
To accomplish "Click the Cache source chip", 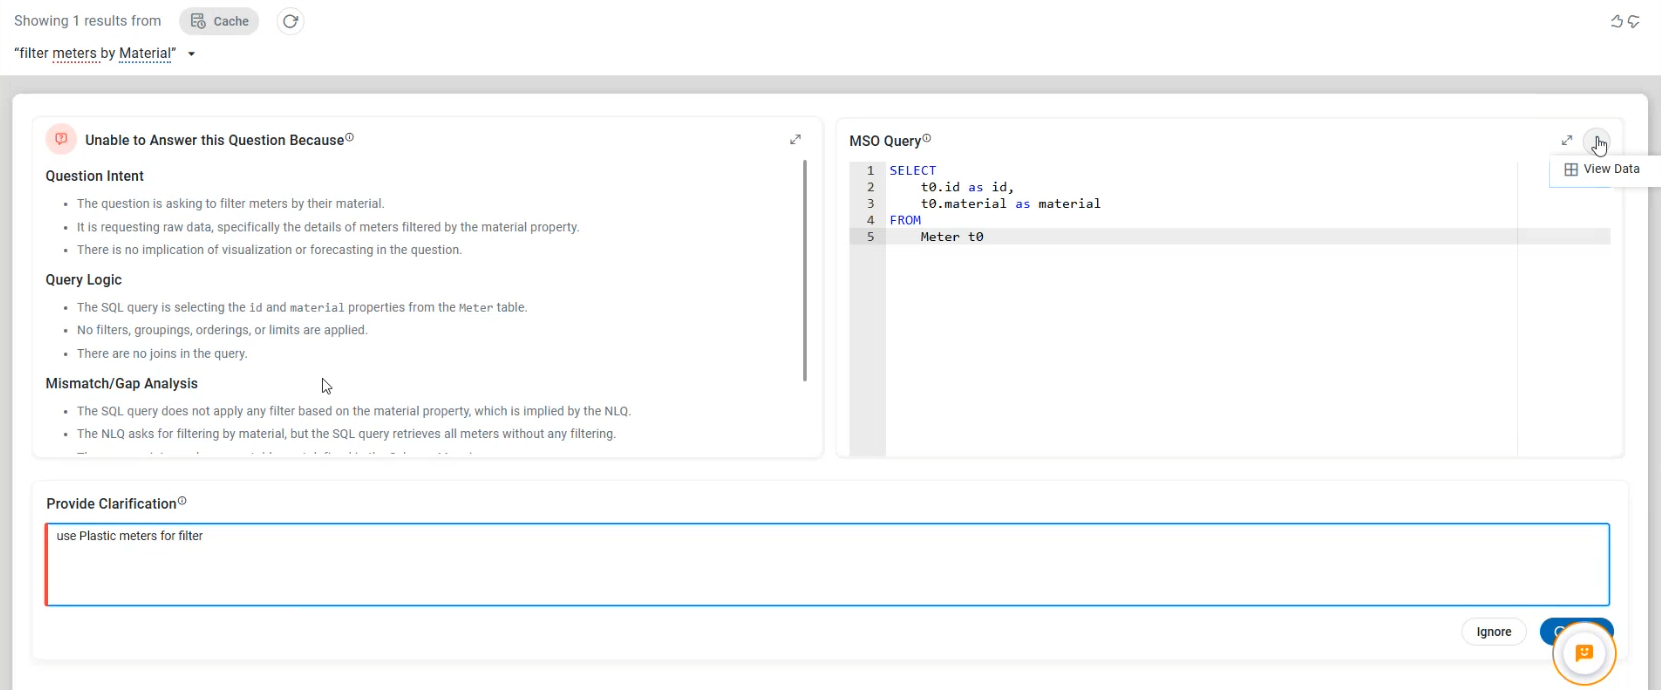I will point(219,21).
